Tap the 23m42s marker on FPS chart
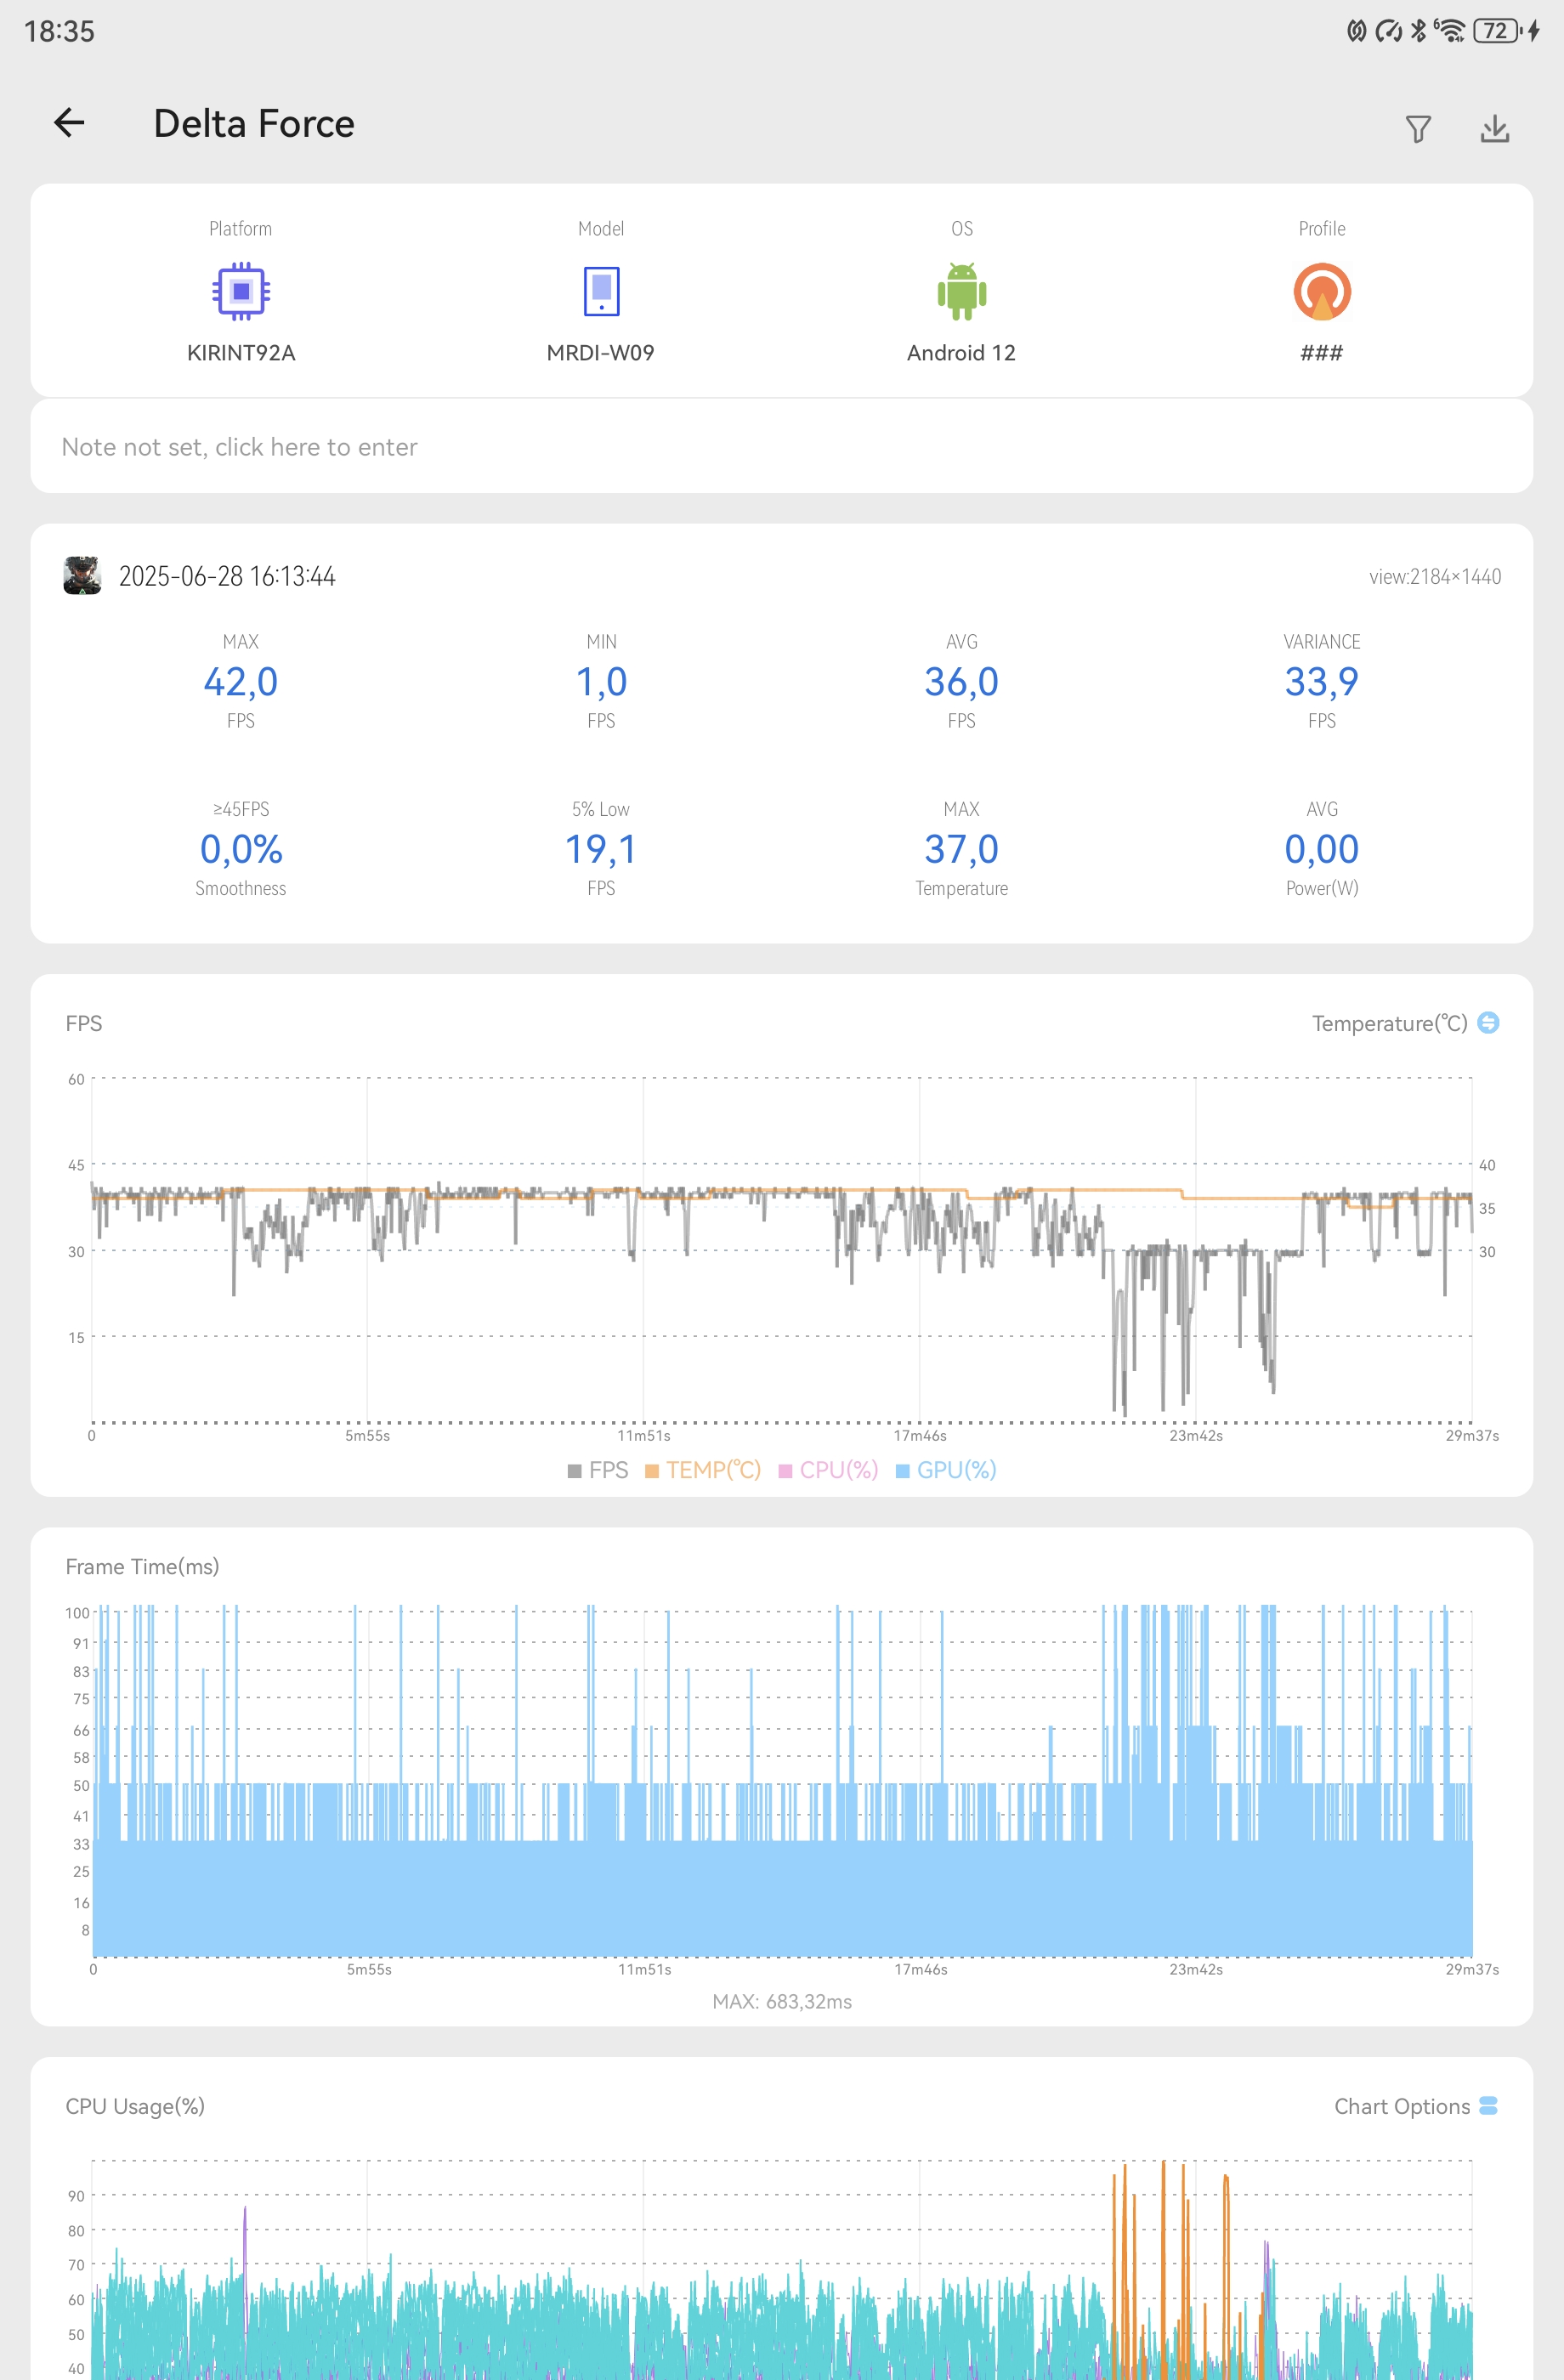The height and width of the screenshot is (2380, 1564). [x=1196, y=1436]
